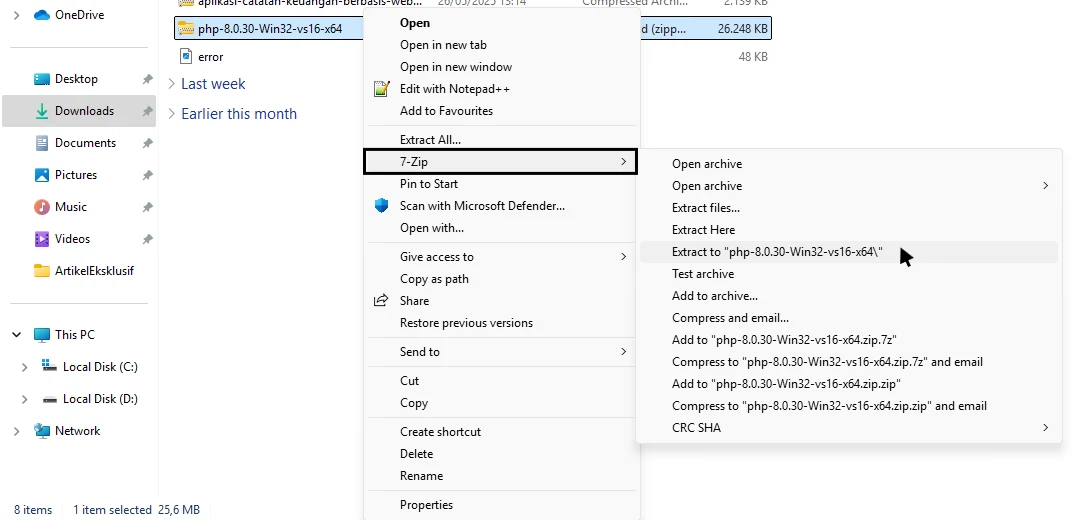Viewport: 1086px width, 520px height.
Task: Open the CRC SHA submenu
Action: [x=848, y=428]
